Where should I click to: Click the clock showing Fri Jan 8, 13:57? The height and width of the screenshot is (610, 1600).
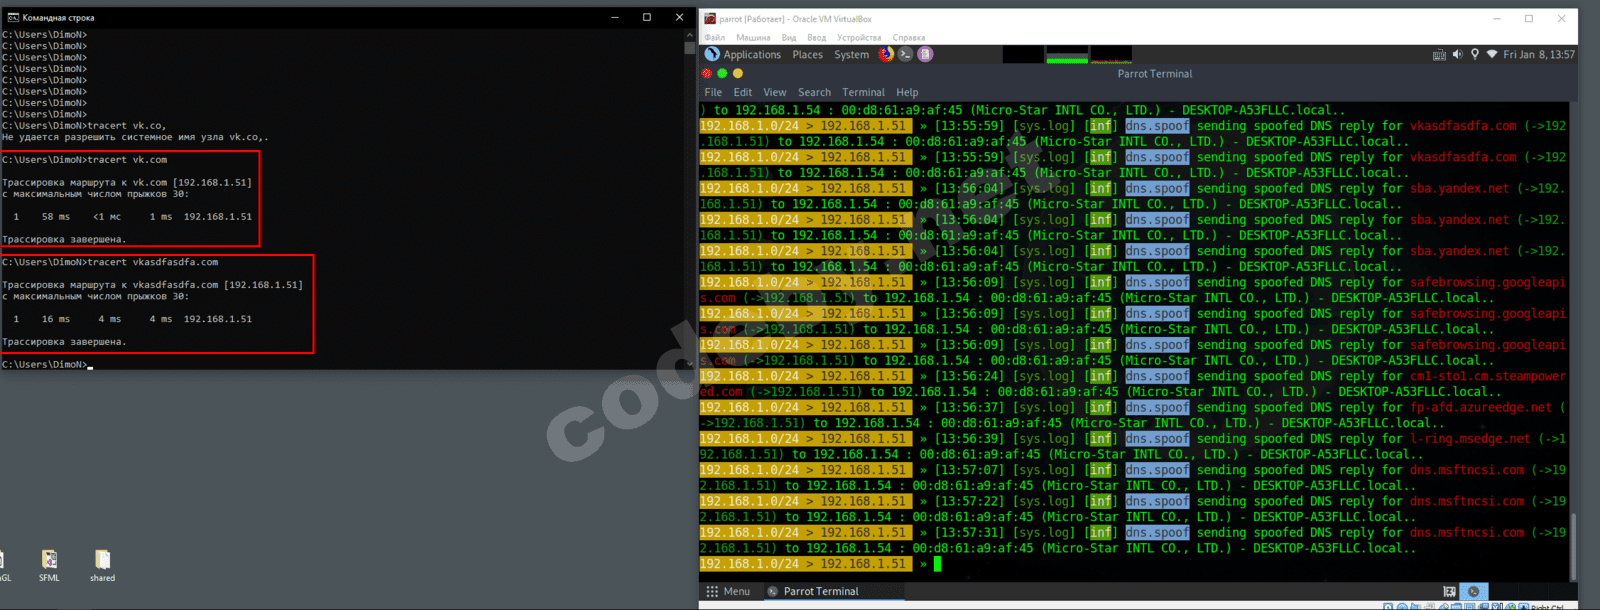click(1539, 55)
